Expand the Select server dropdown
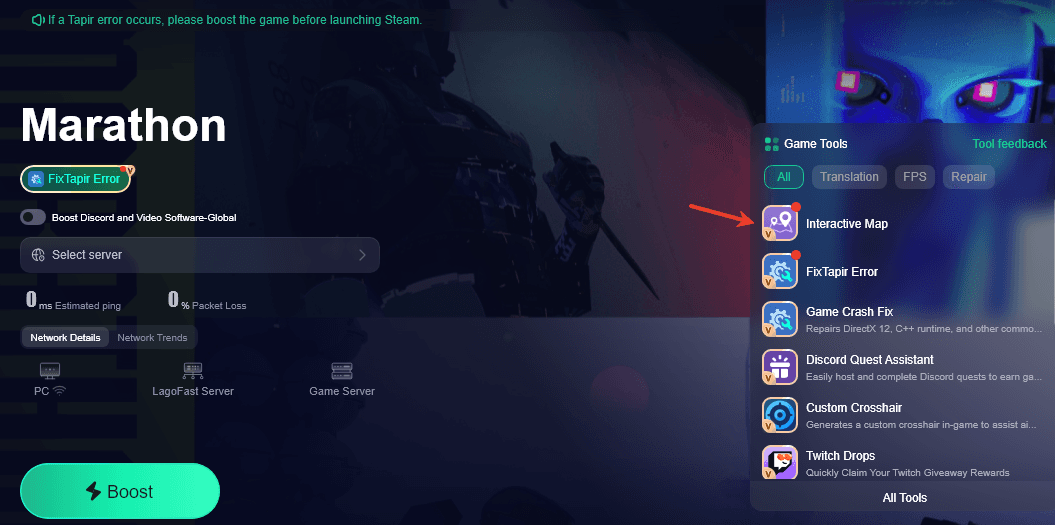This screenshot has height=525, width=1055. point(200,255)
